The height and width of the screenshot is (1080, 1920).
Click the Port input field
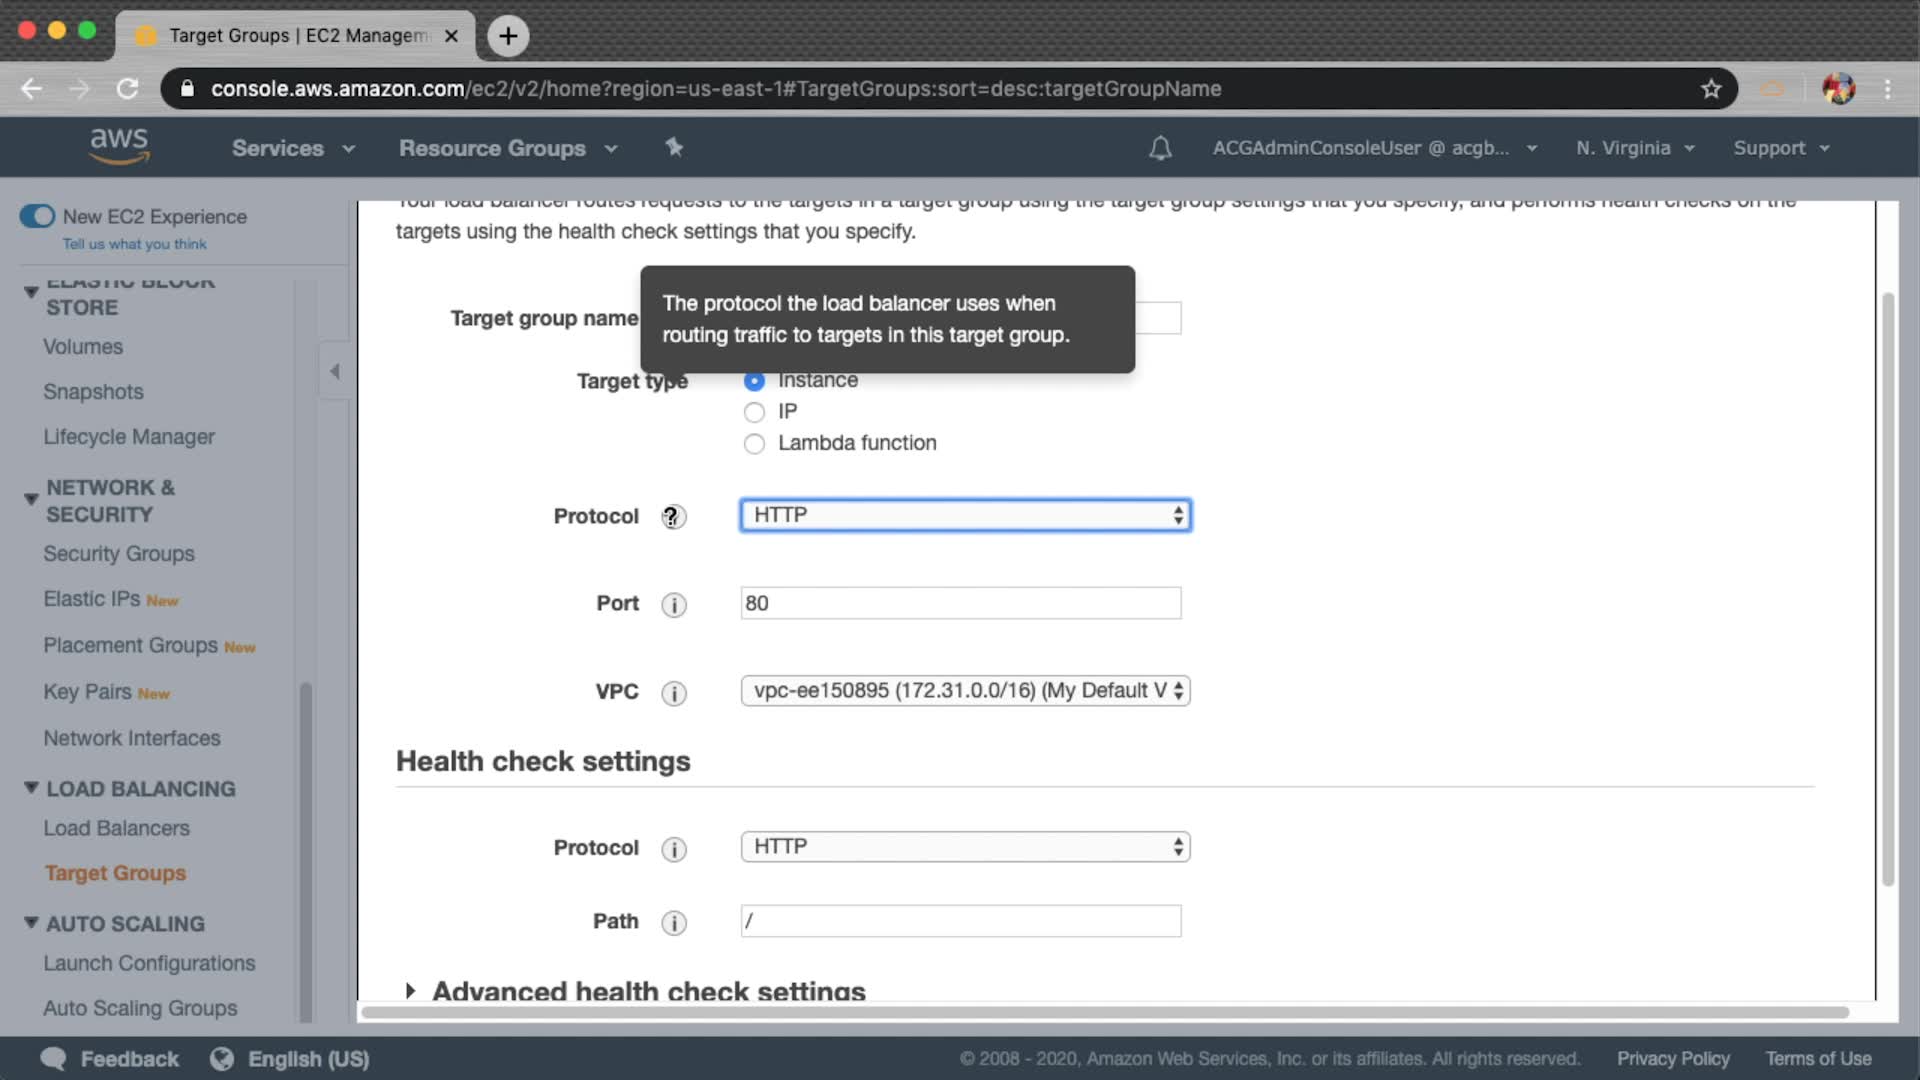(x=960, y=603)
